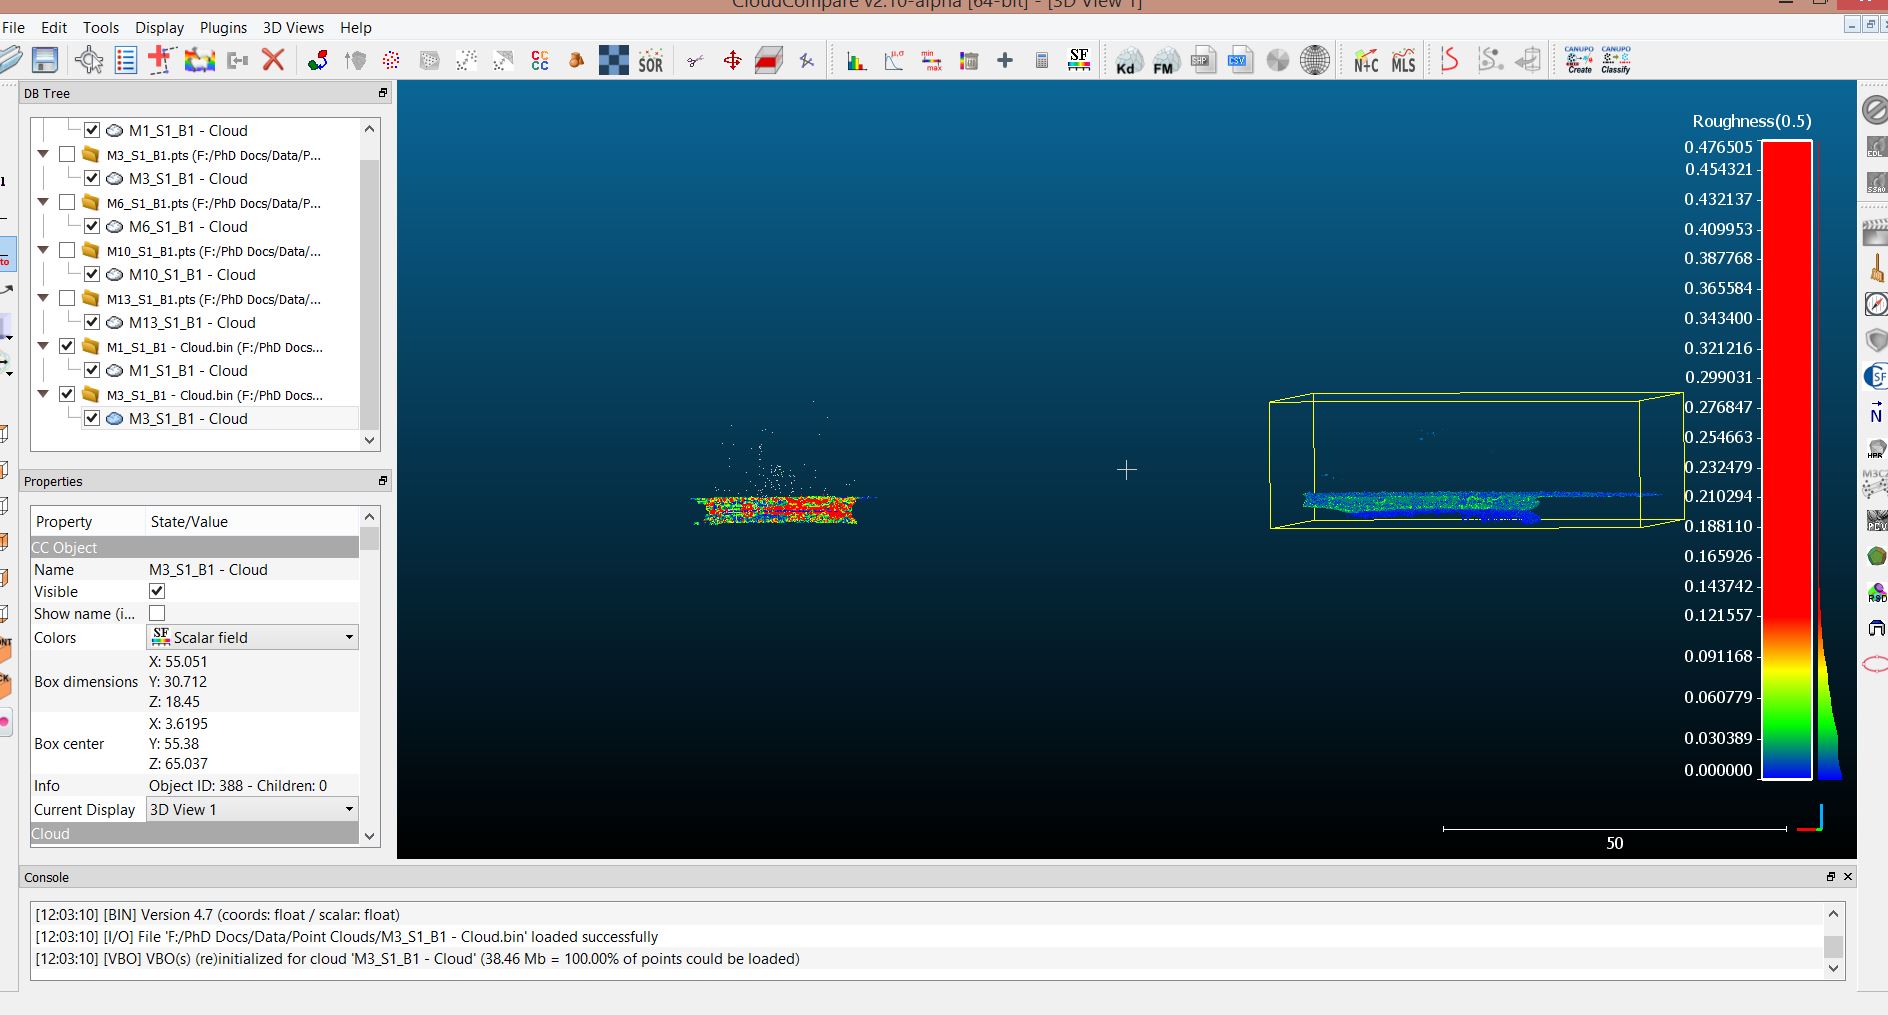This screenshot has width=1888, height=1015.
Task: Click the red X Delete icon
Action: (x=273, y=60)
